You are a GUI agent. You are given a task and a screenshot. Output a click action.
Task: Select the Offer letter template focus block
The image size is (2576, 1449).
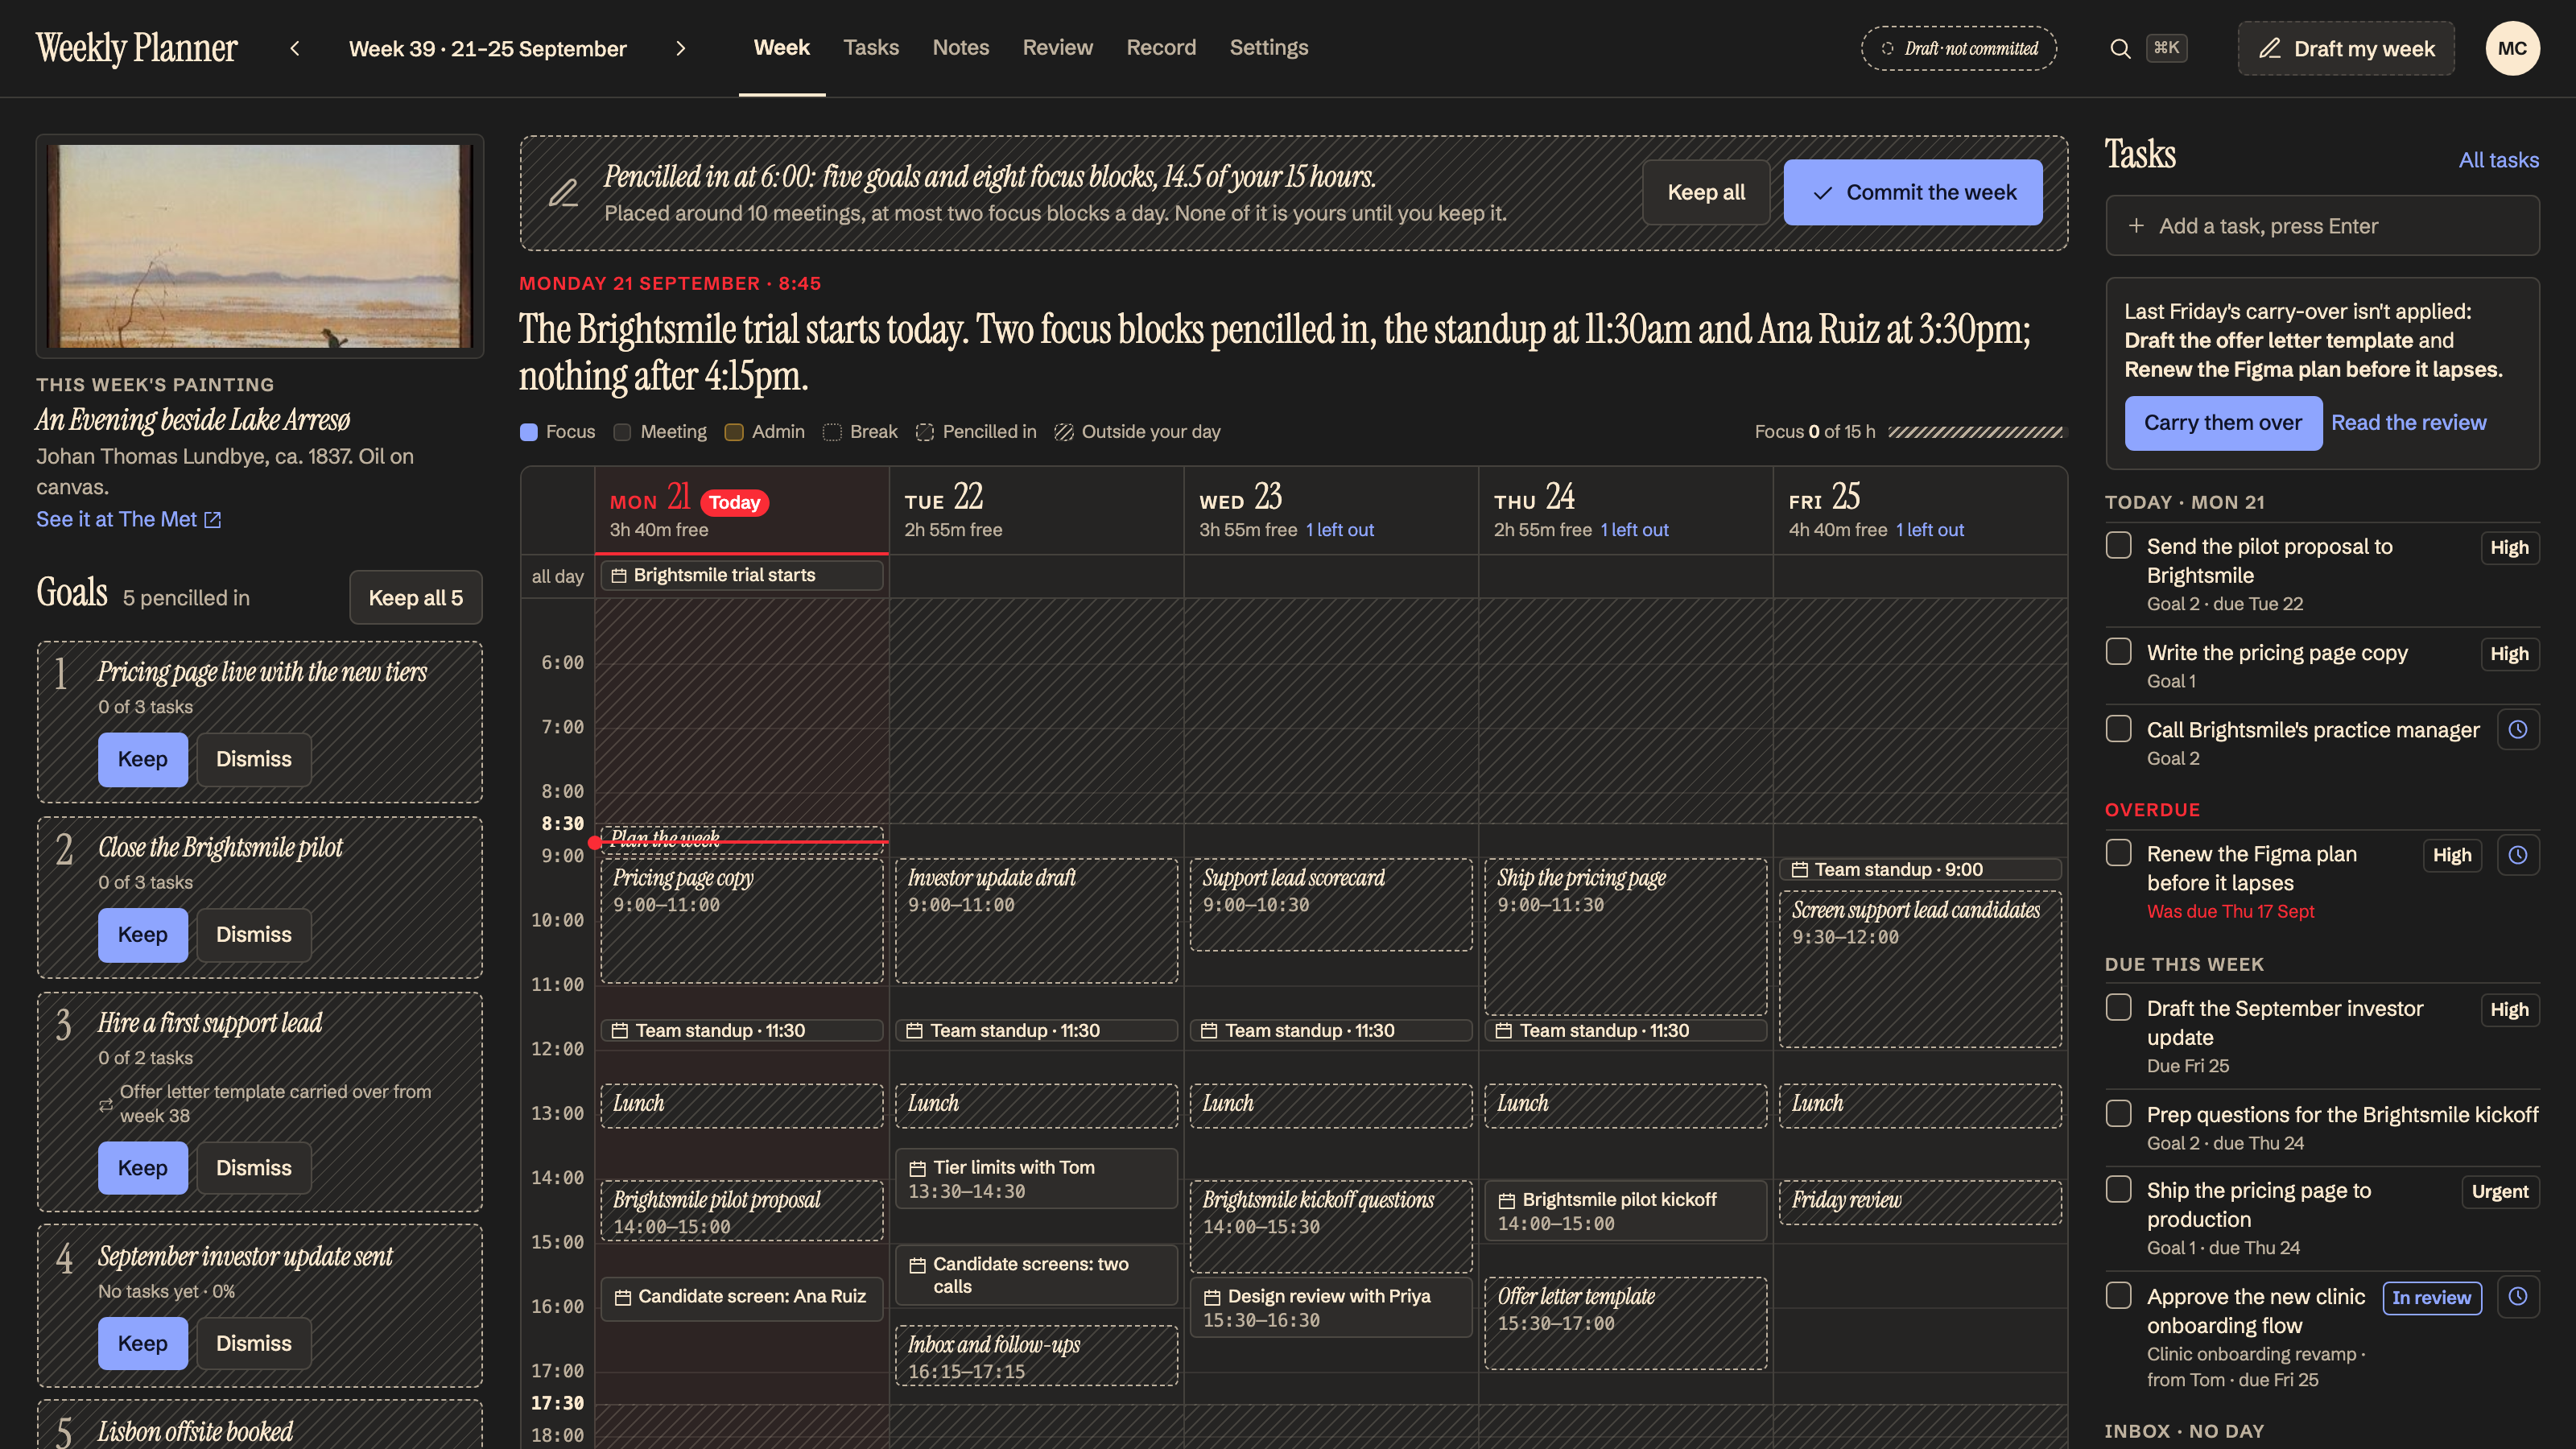click(x=1626, y=1323)
